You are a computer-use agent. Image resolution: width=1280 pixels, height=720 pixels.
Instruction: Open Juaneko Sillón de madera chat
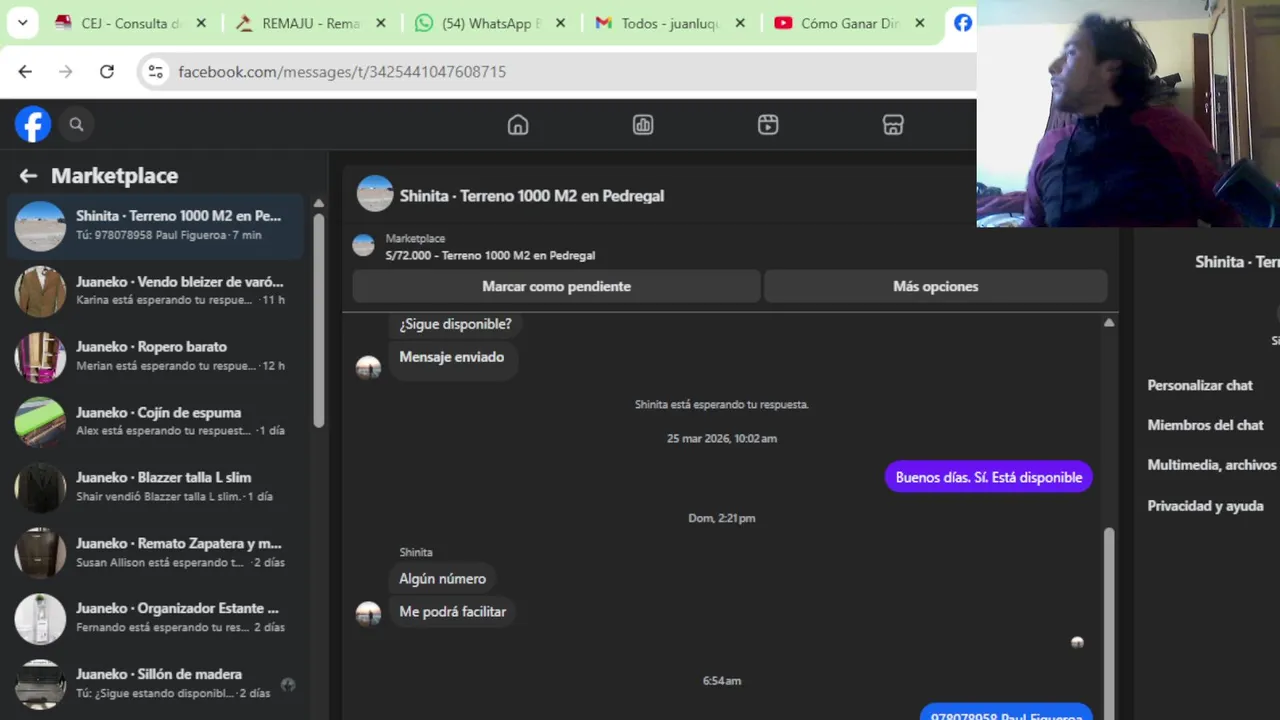156,683
